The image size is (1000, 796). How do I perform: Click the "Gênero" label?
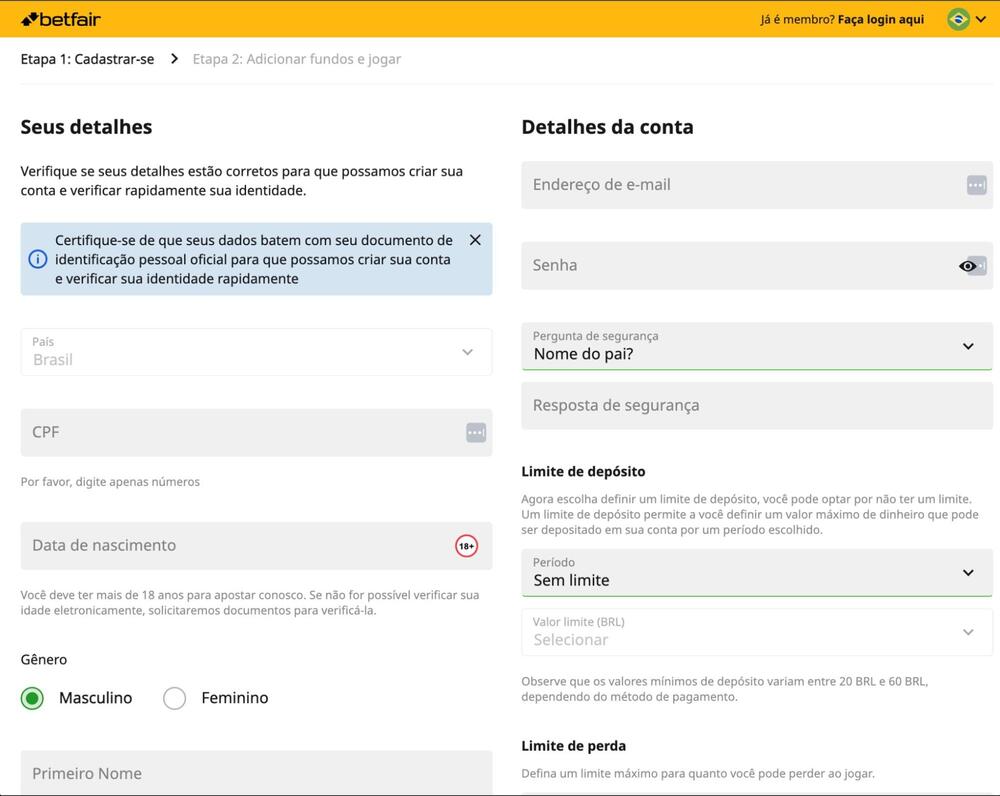click(x=43, y=660)
